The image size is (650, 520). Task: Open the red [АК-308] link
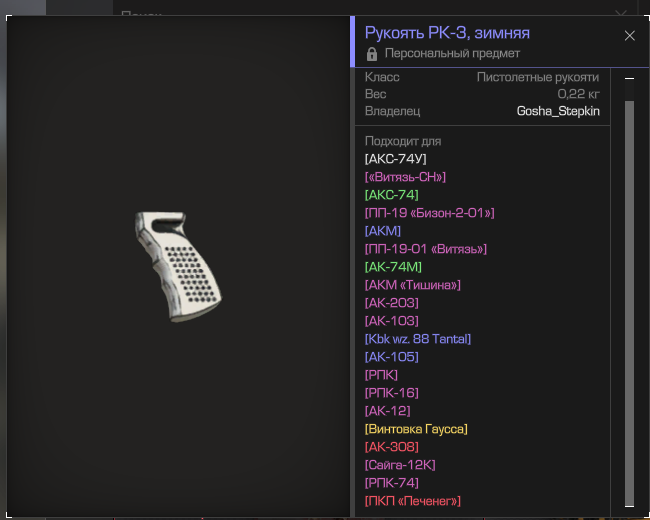tap(392, 447)
